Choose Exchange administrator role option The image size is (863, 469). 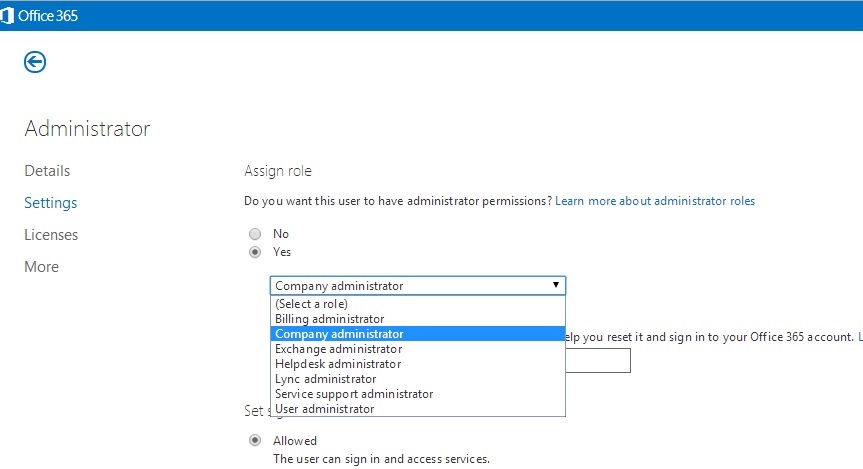338,349
